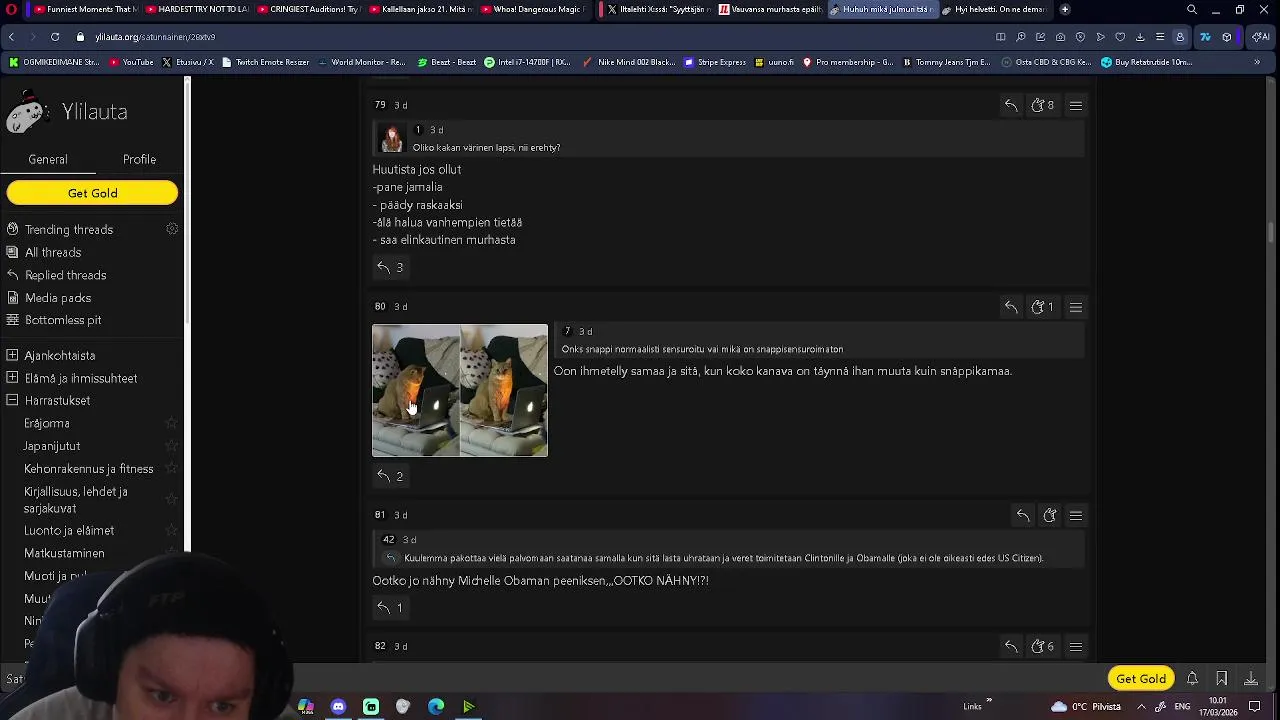Reply to post 79 using the arrow icon
The height and width of the screenshot is (720, 1280).
[1011, 105]
